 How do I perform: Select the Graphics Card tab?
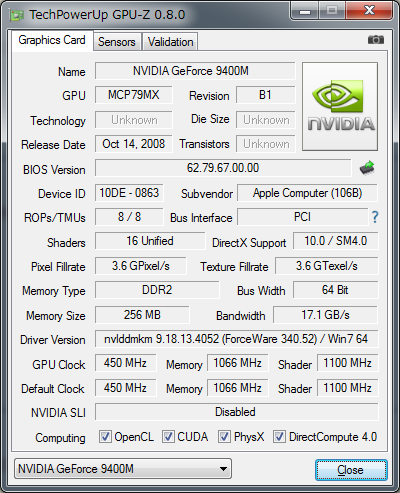click(x=52, y=40)
